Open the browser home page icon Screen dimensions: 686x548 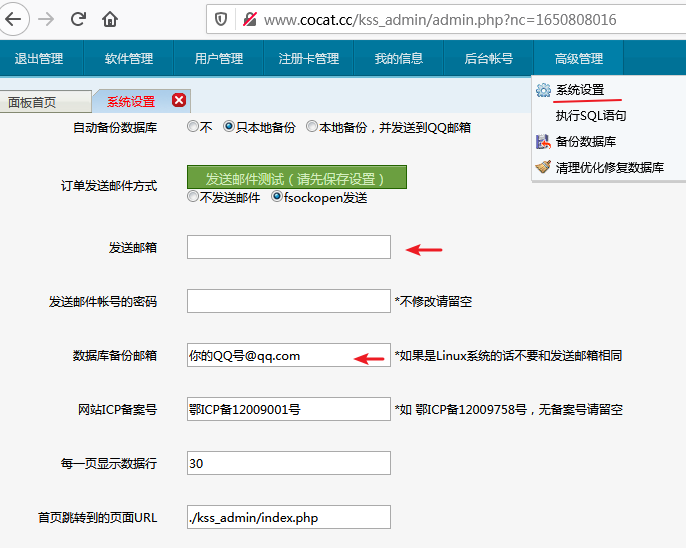[x=110, y=19]
